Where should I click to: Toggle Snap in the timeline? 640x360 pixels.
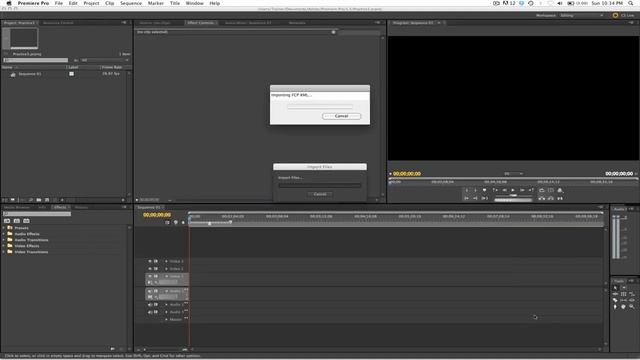point(167,222)
